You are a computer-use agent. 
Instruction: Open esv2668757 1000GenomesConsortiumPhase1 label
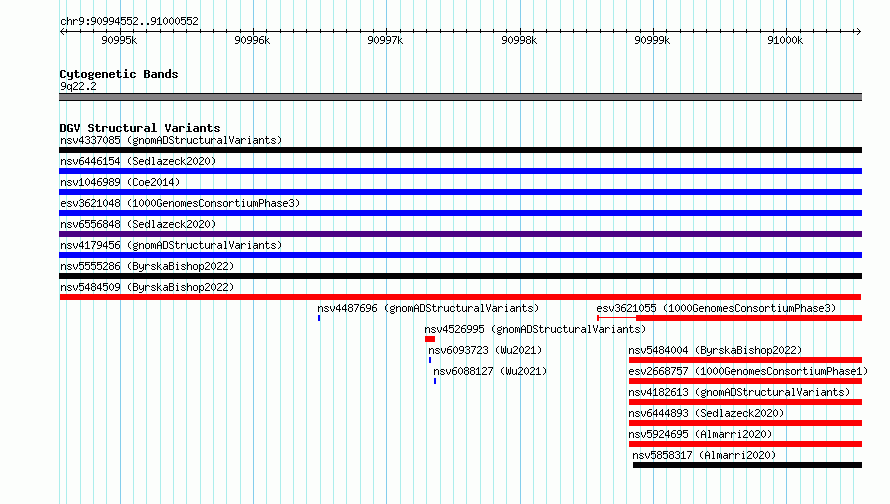point(748,371)
